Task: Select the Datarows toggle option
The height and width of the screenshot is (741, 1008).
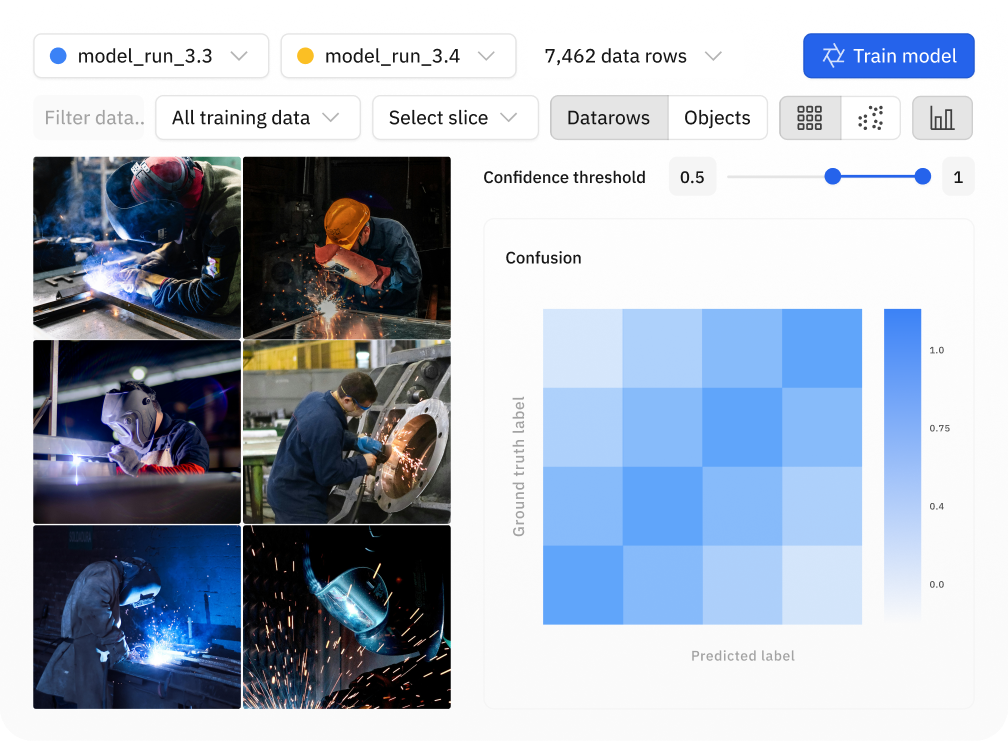Action: click(608, 118)
